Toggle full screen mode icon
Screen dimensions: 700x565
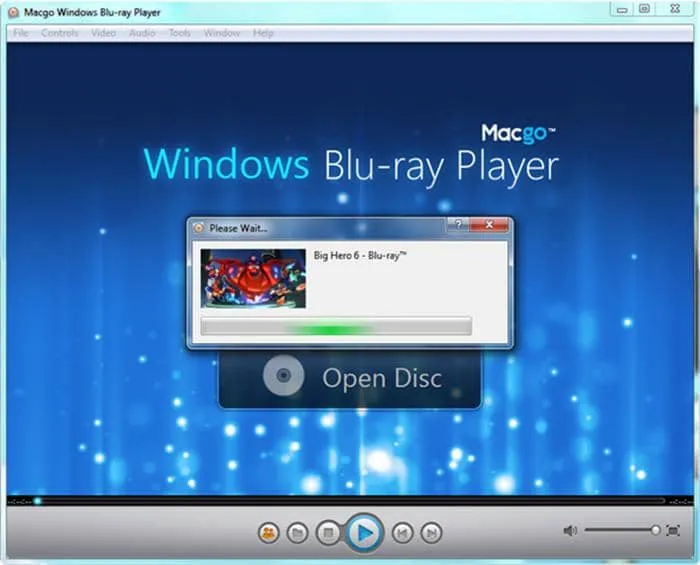(673, 531)
